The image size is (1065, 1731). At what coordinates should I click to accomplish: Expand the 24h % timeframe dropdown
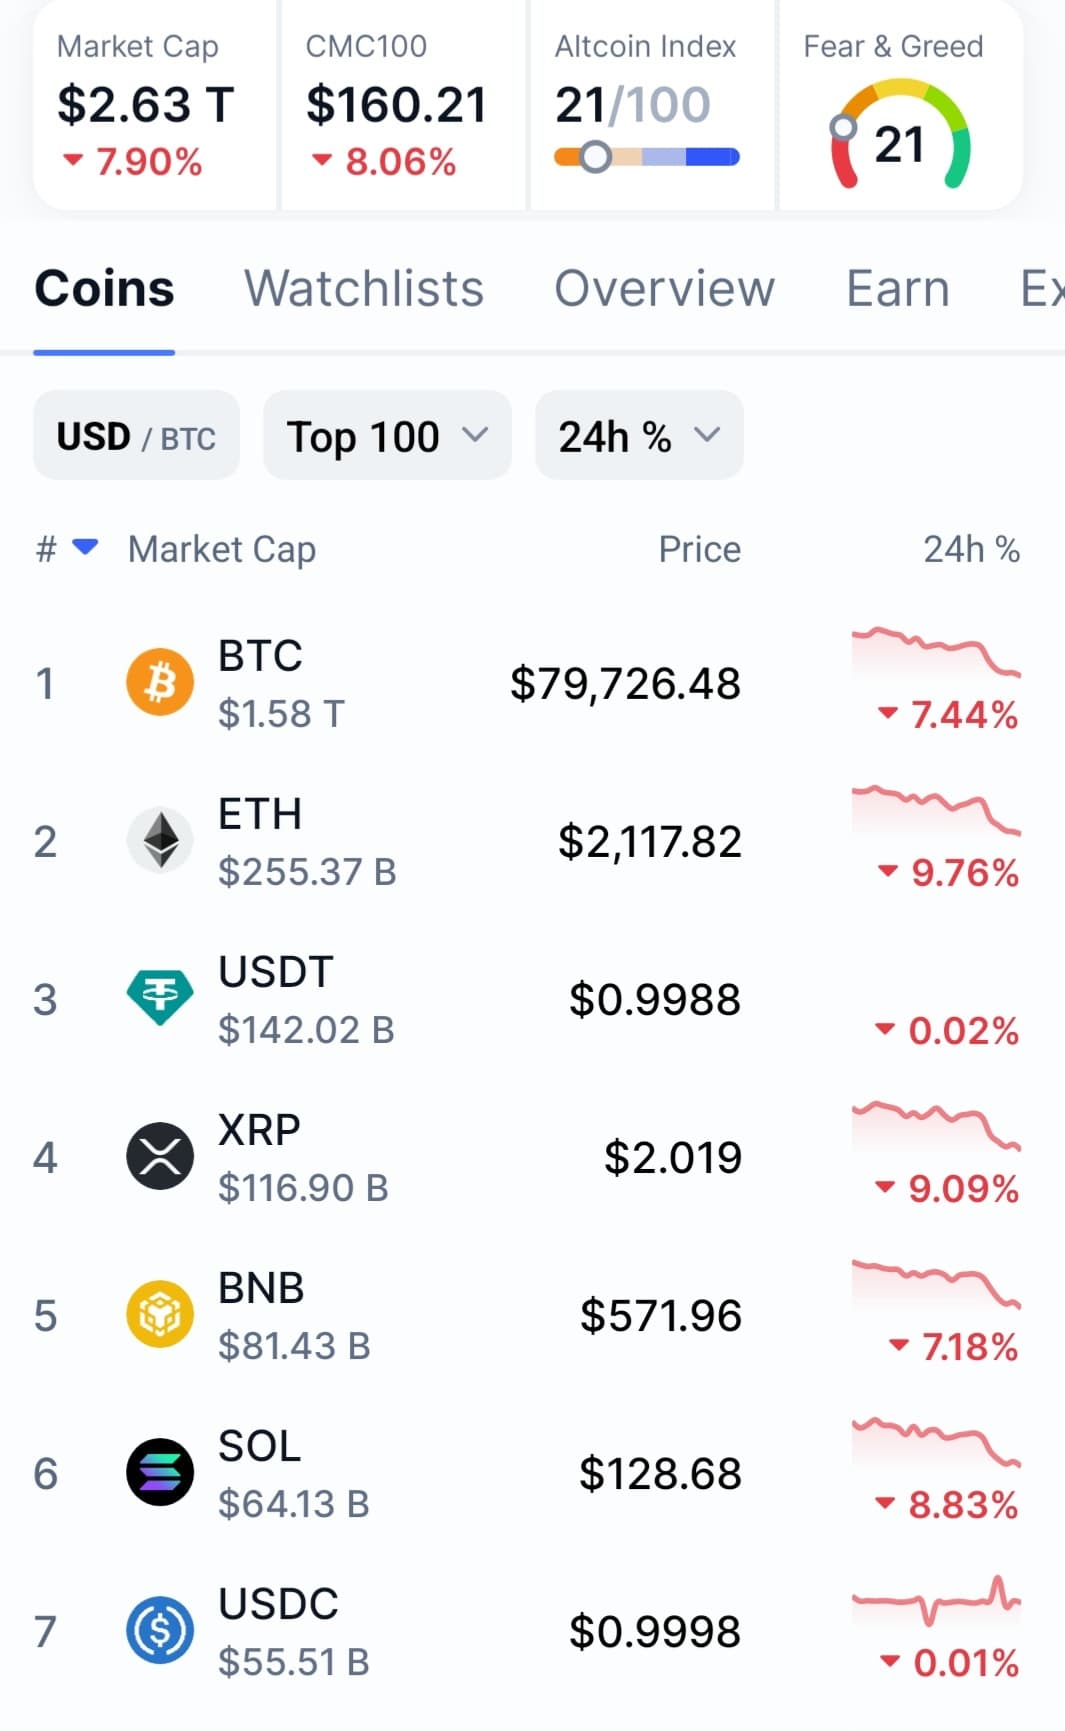pos(639,436)
